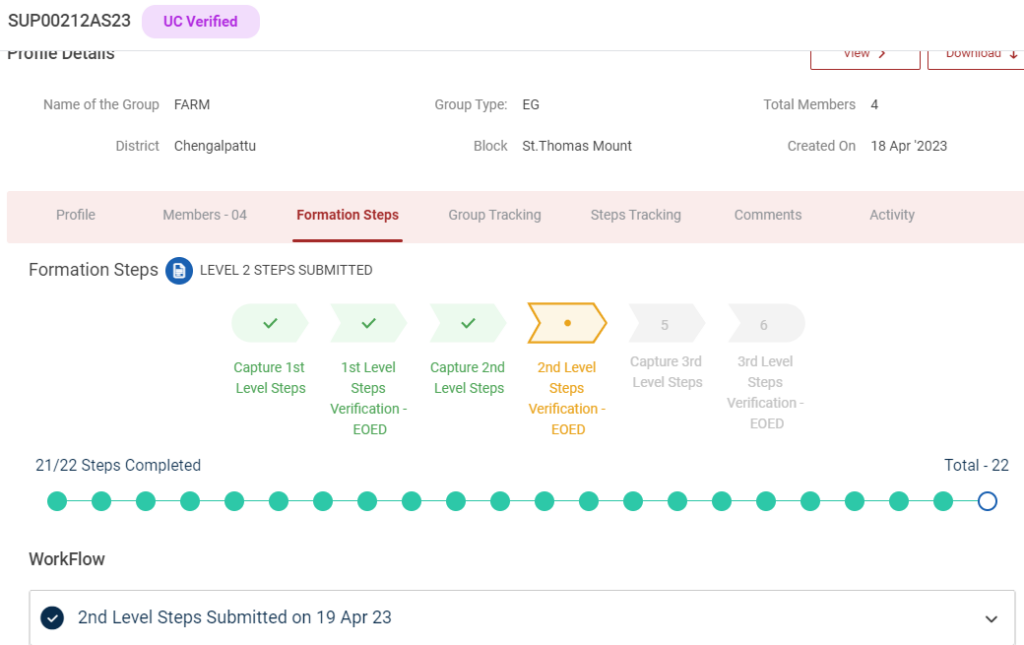The image size is (1024, 645).
Task: Select step 5 Capture 3rd Level Steps
Action: pos(665,325)
